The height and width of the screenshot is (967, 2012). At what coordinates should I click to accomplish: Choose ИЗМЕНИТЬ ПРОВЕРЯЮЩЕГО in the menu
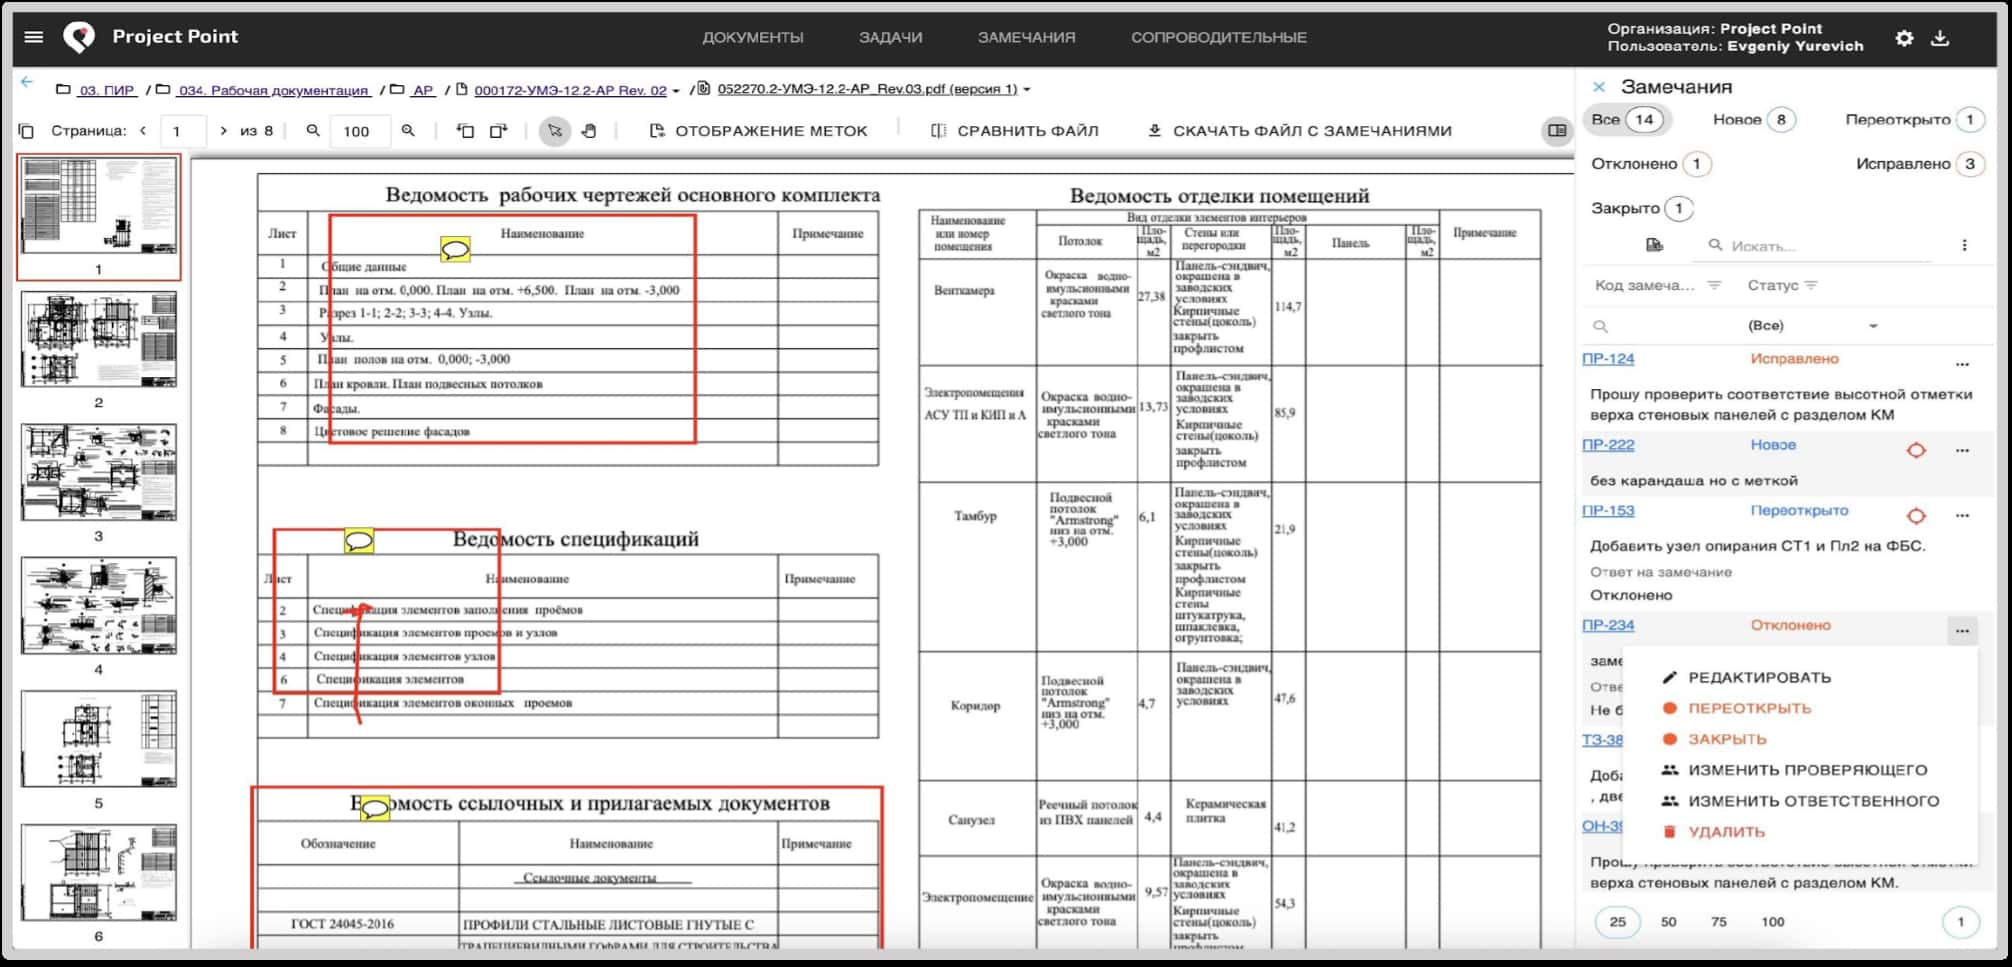tap(1794, 770)
